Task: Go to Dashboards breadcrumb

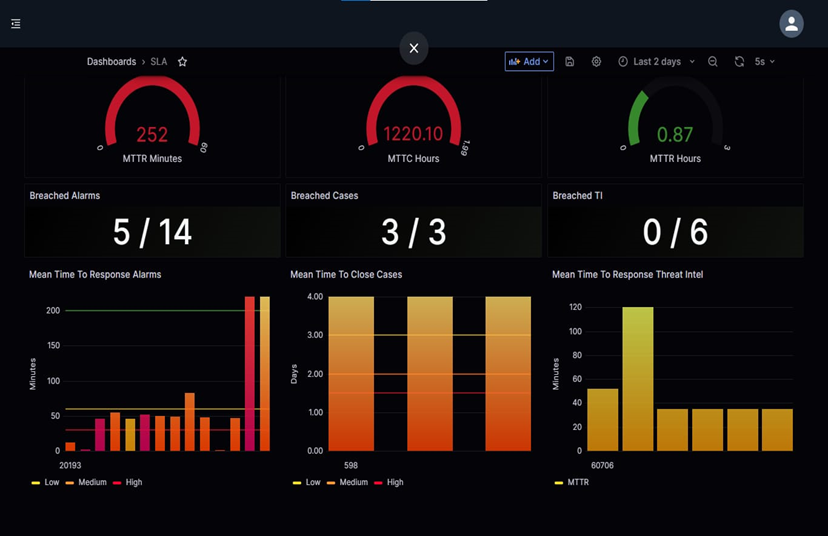Action: tap(111, 62)
